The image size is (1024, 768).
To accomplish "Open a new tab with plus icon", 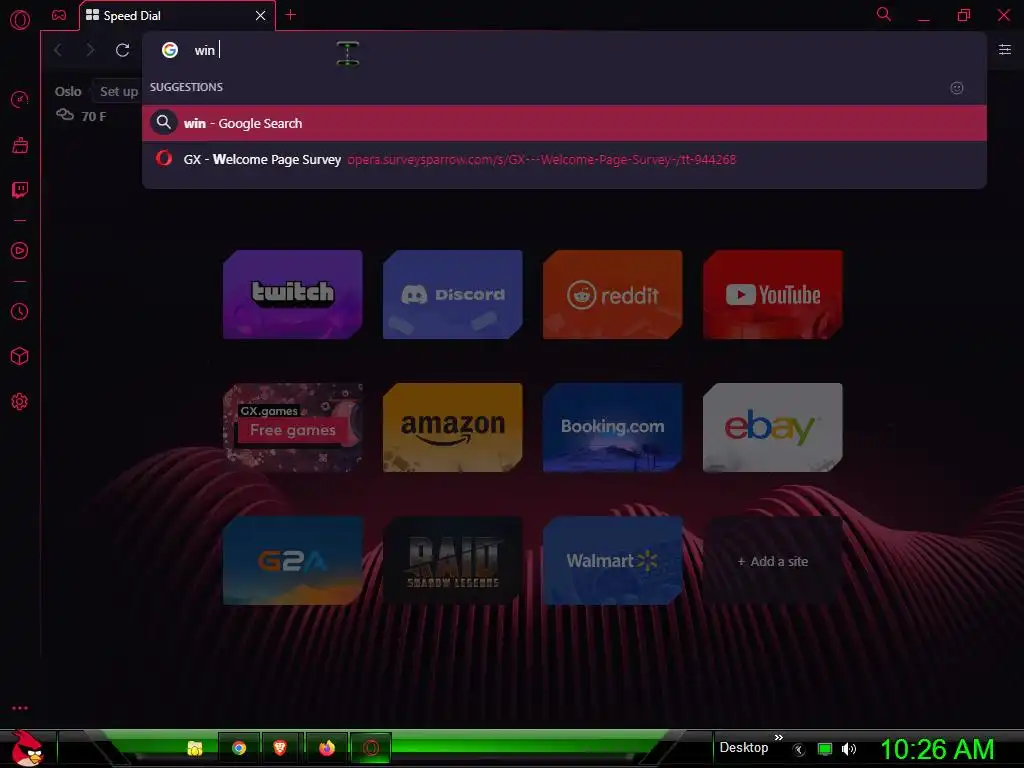I will click(291, 15).
